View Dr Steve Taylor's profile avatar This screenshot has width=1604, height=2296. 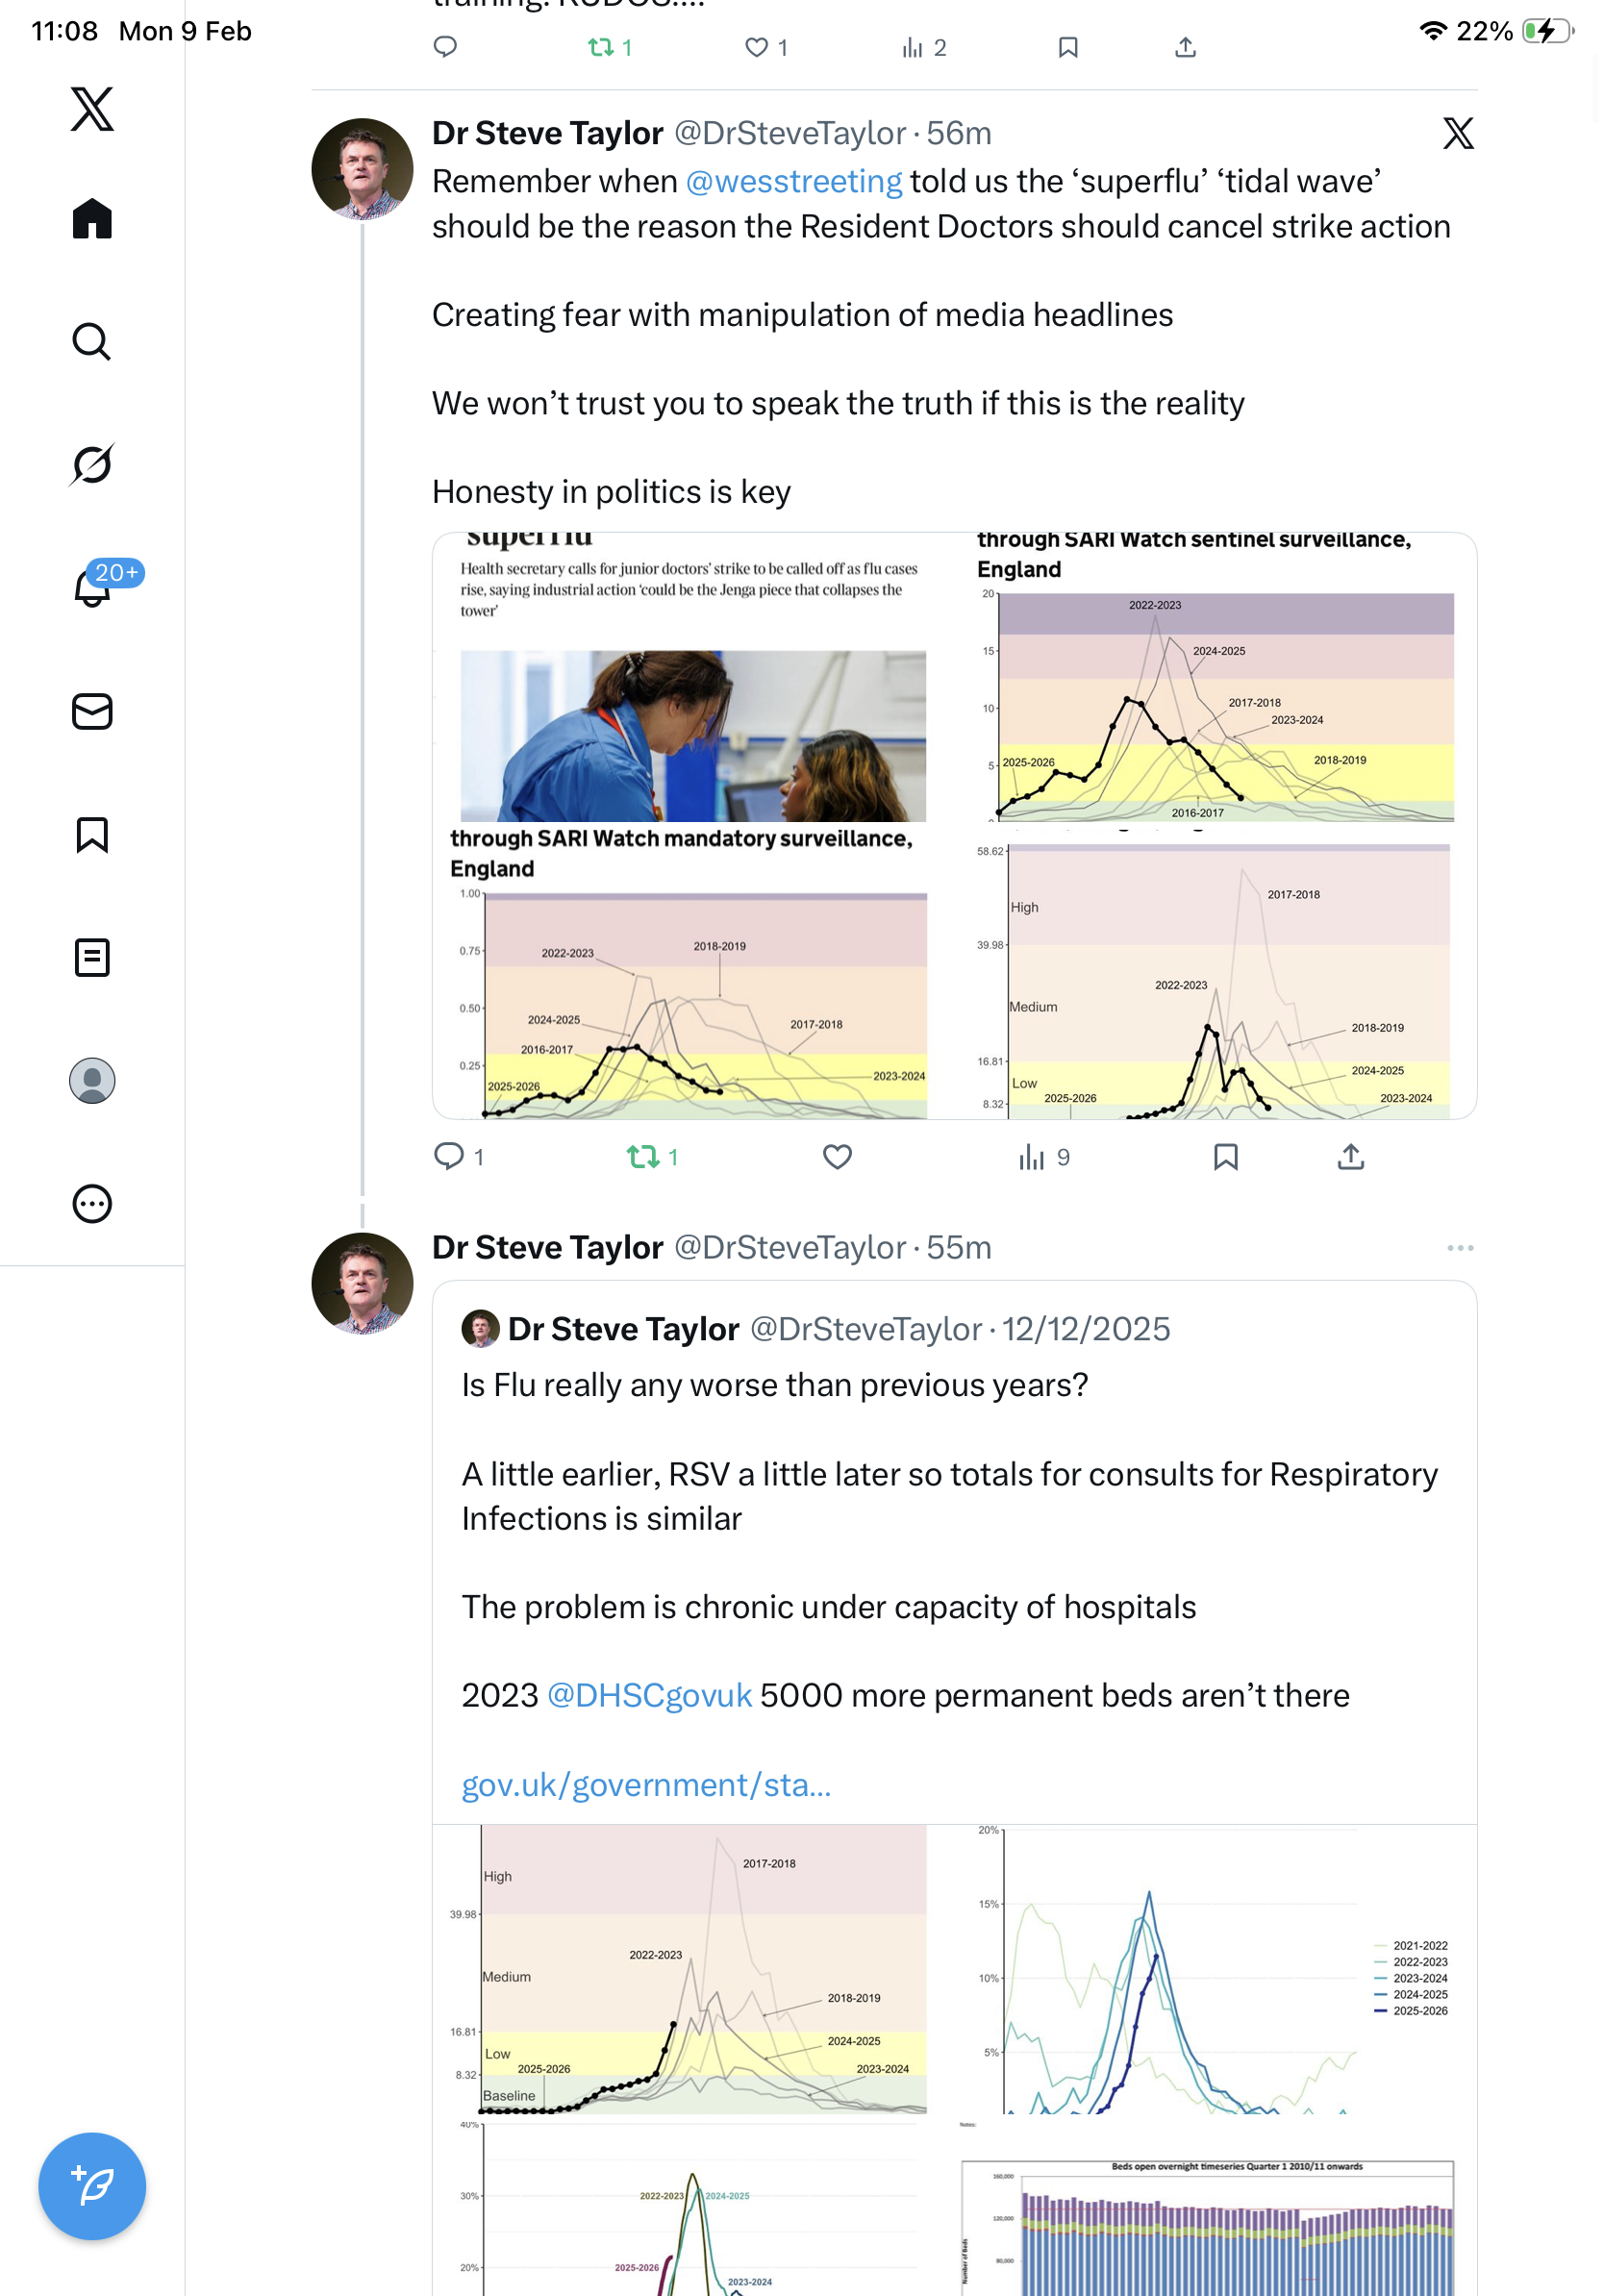tap(362, 169)
